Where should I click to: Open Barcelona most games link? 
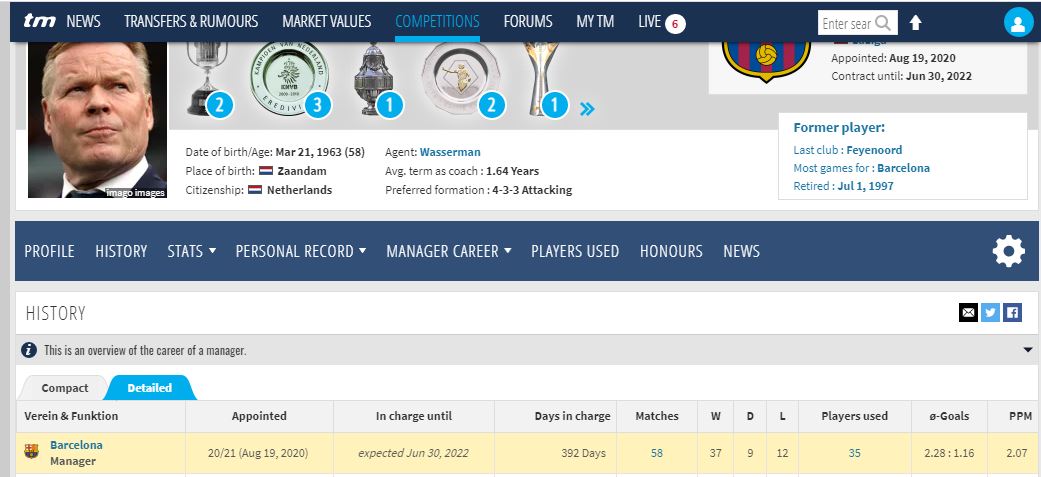(x=903, y=168)
